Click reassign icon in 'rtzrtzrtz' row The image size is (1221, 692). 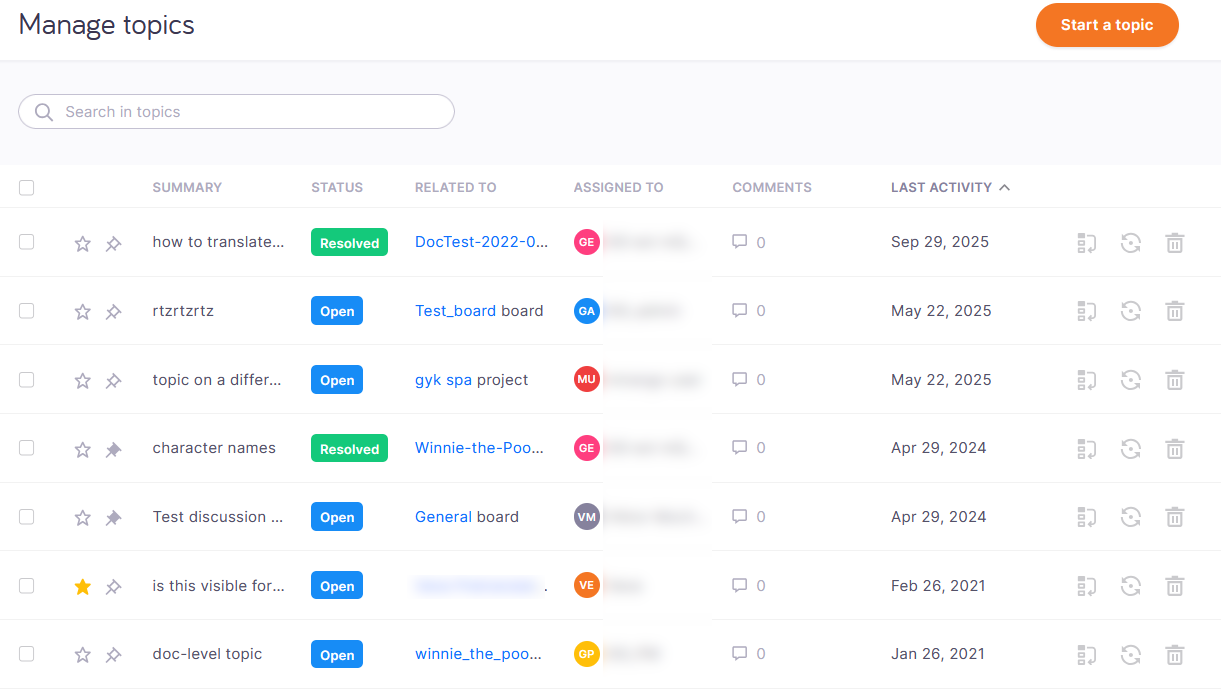click(1087, 311)
